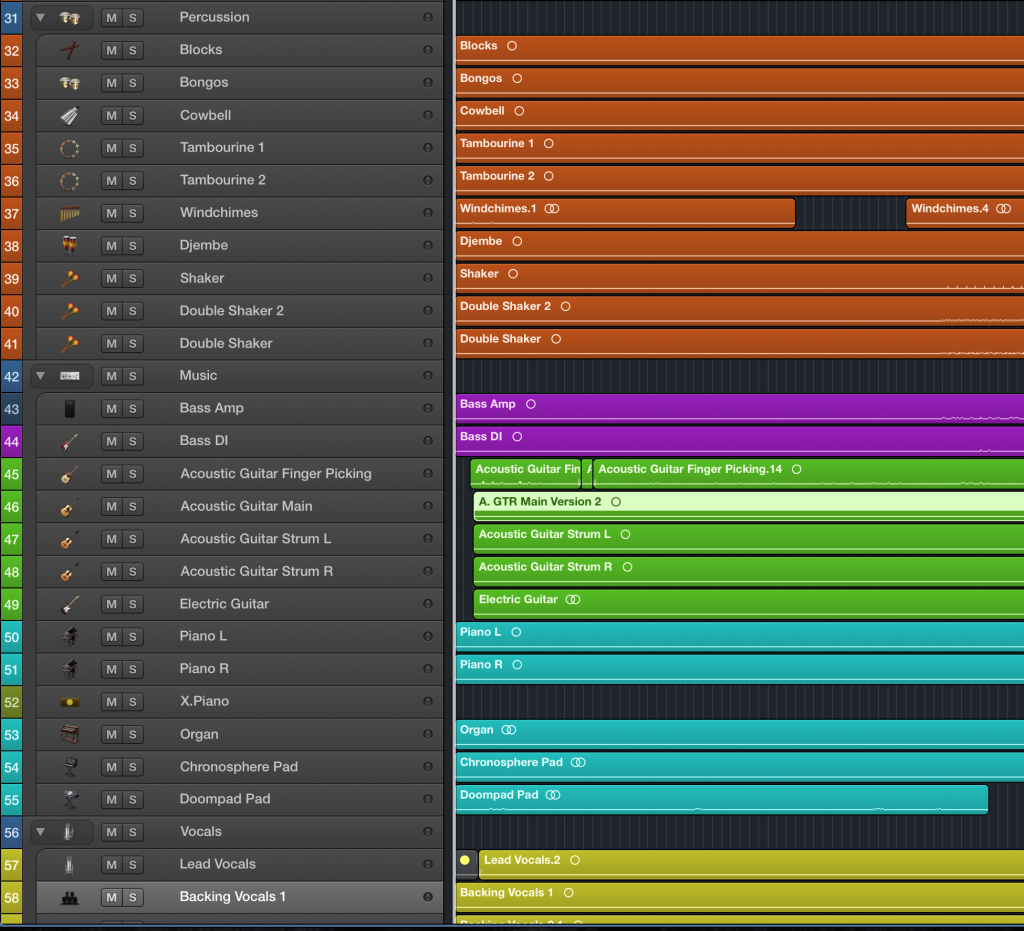Collapse the Vocals track stack

[40, 832]
